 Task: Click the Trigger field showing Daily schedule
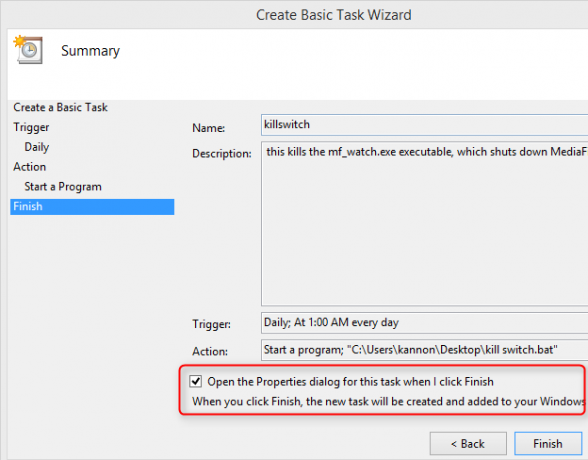tap(424, 323)
